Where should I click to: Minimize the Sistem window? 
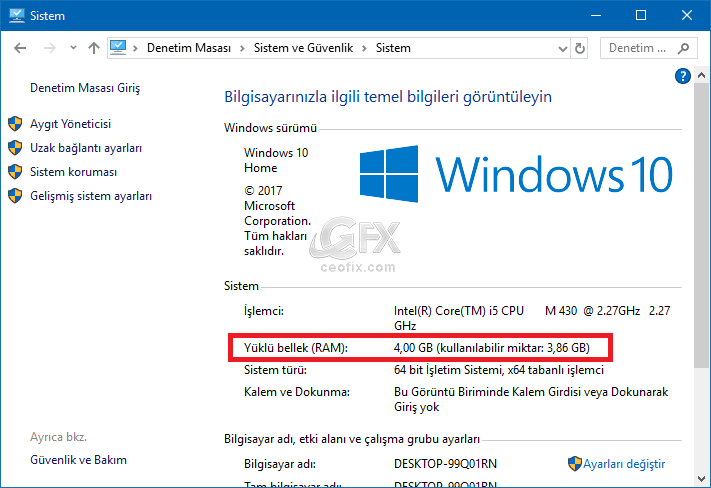[x=596, y=15]
